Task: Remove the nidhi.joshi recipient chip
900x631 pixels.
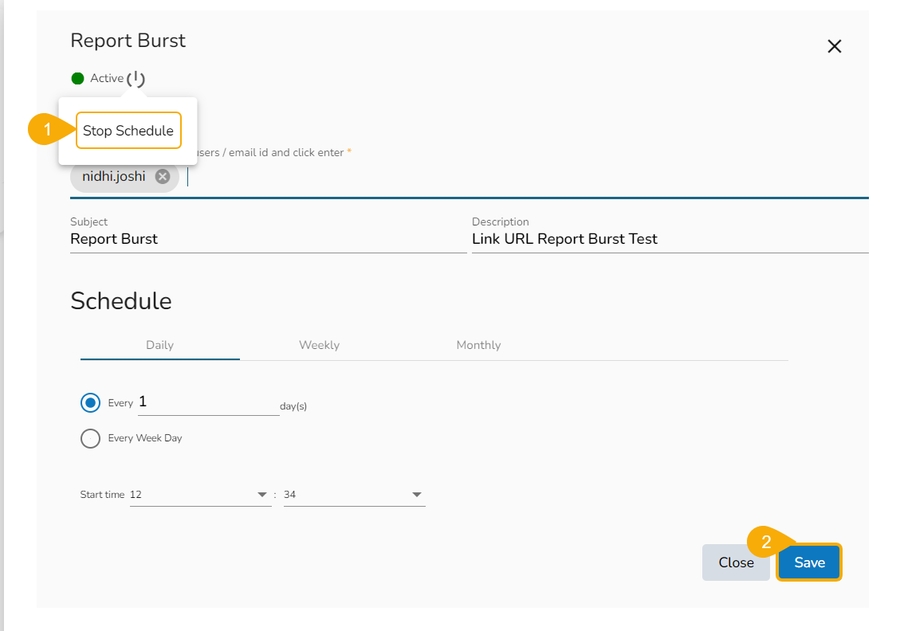Action: point(163,177)
